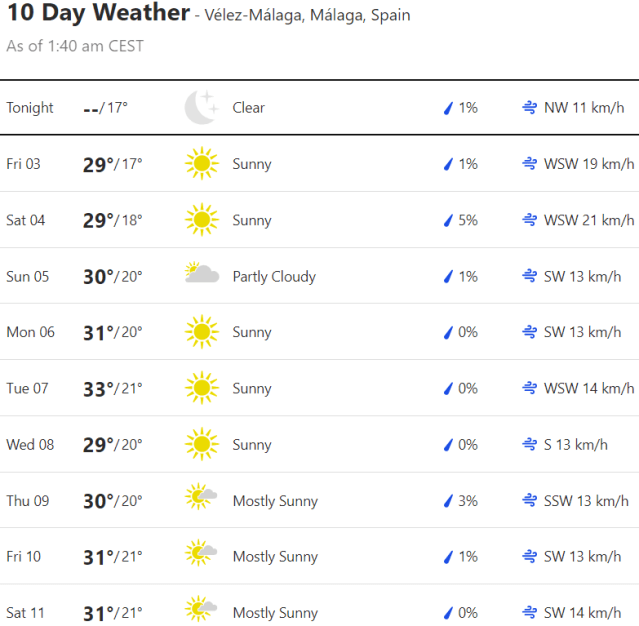Image resolution: width=639 pixels, height=626 pixels.
Task: Click the sun icon for Fri 03
Action: click(x=201, y=164)
